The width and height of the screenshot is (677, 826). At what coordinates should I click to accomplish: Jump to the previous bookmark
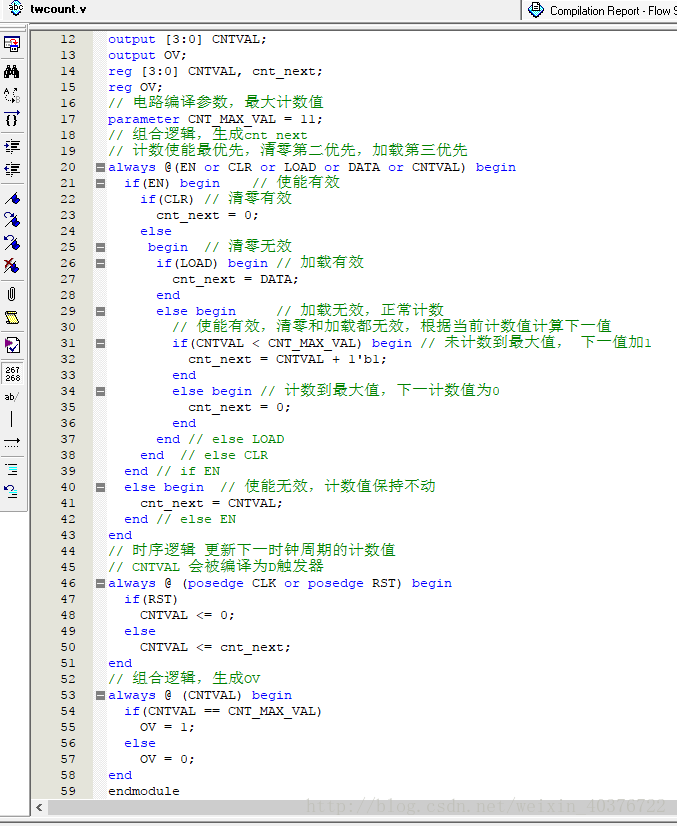pyautogui.click(x=12, y=243)
